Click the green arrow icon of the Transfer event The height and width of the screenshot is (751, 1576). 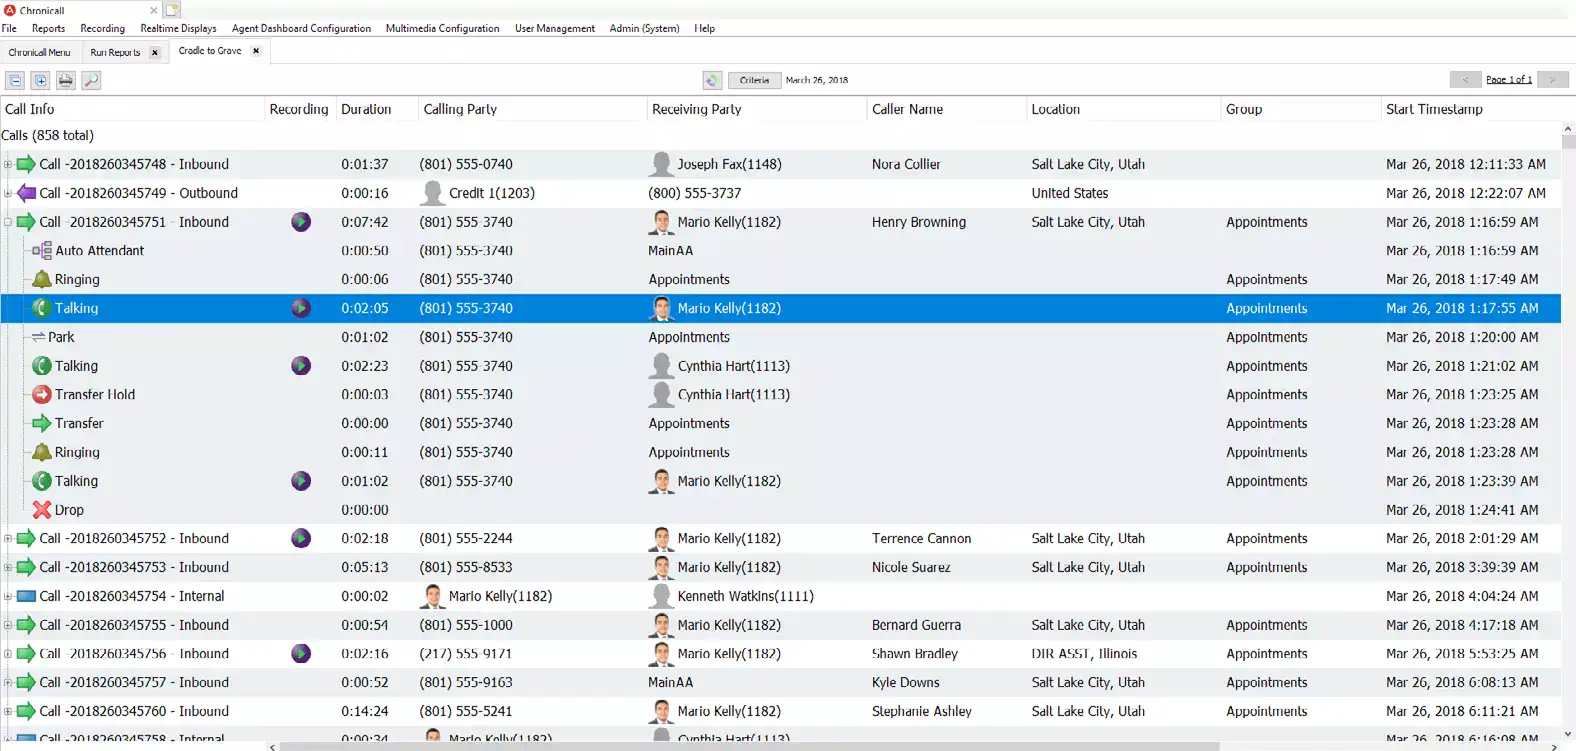(42, 423)
